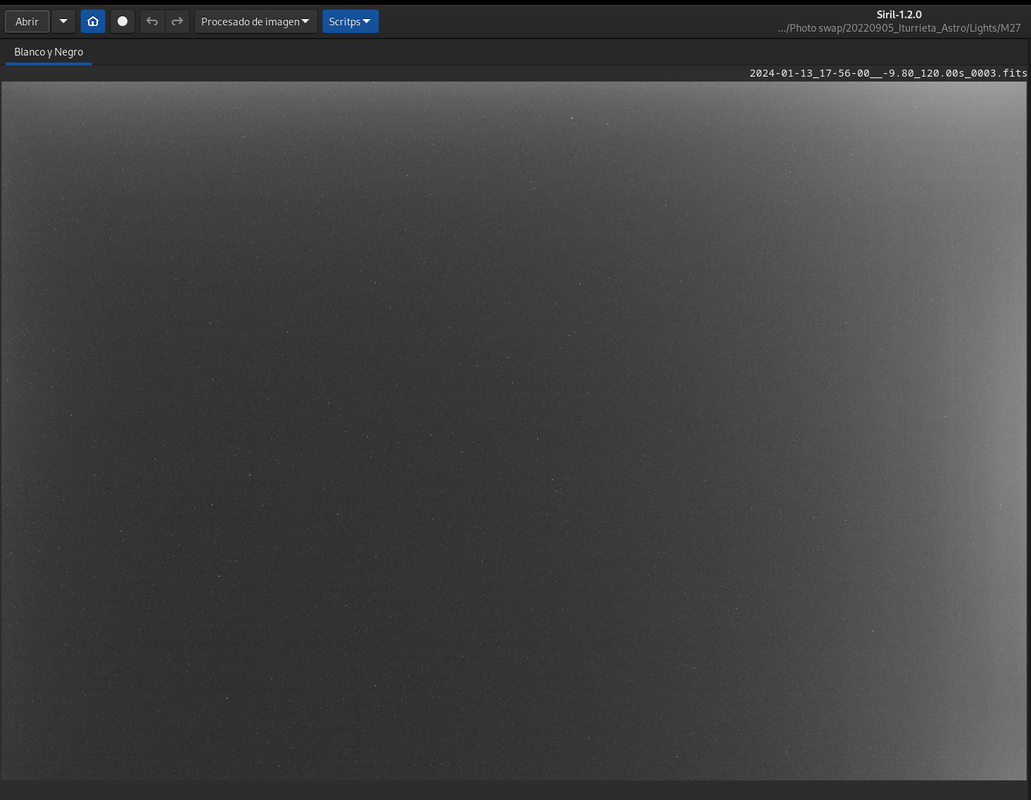
Task: Click the Lights/M27 path subtitle
Action: [899, 28]
